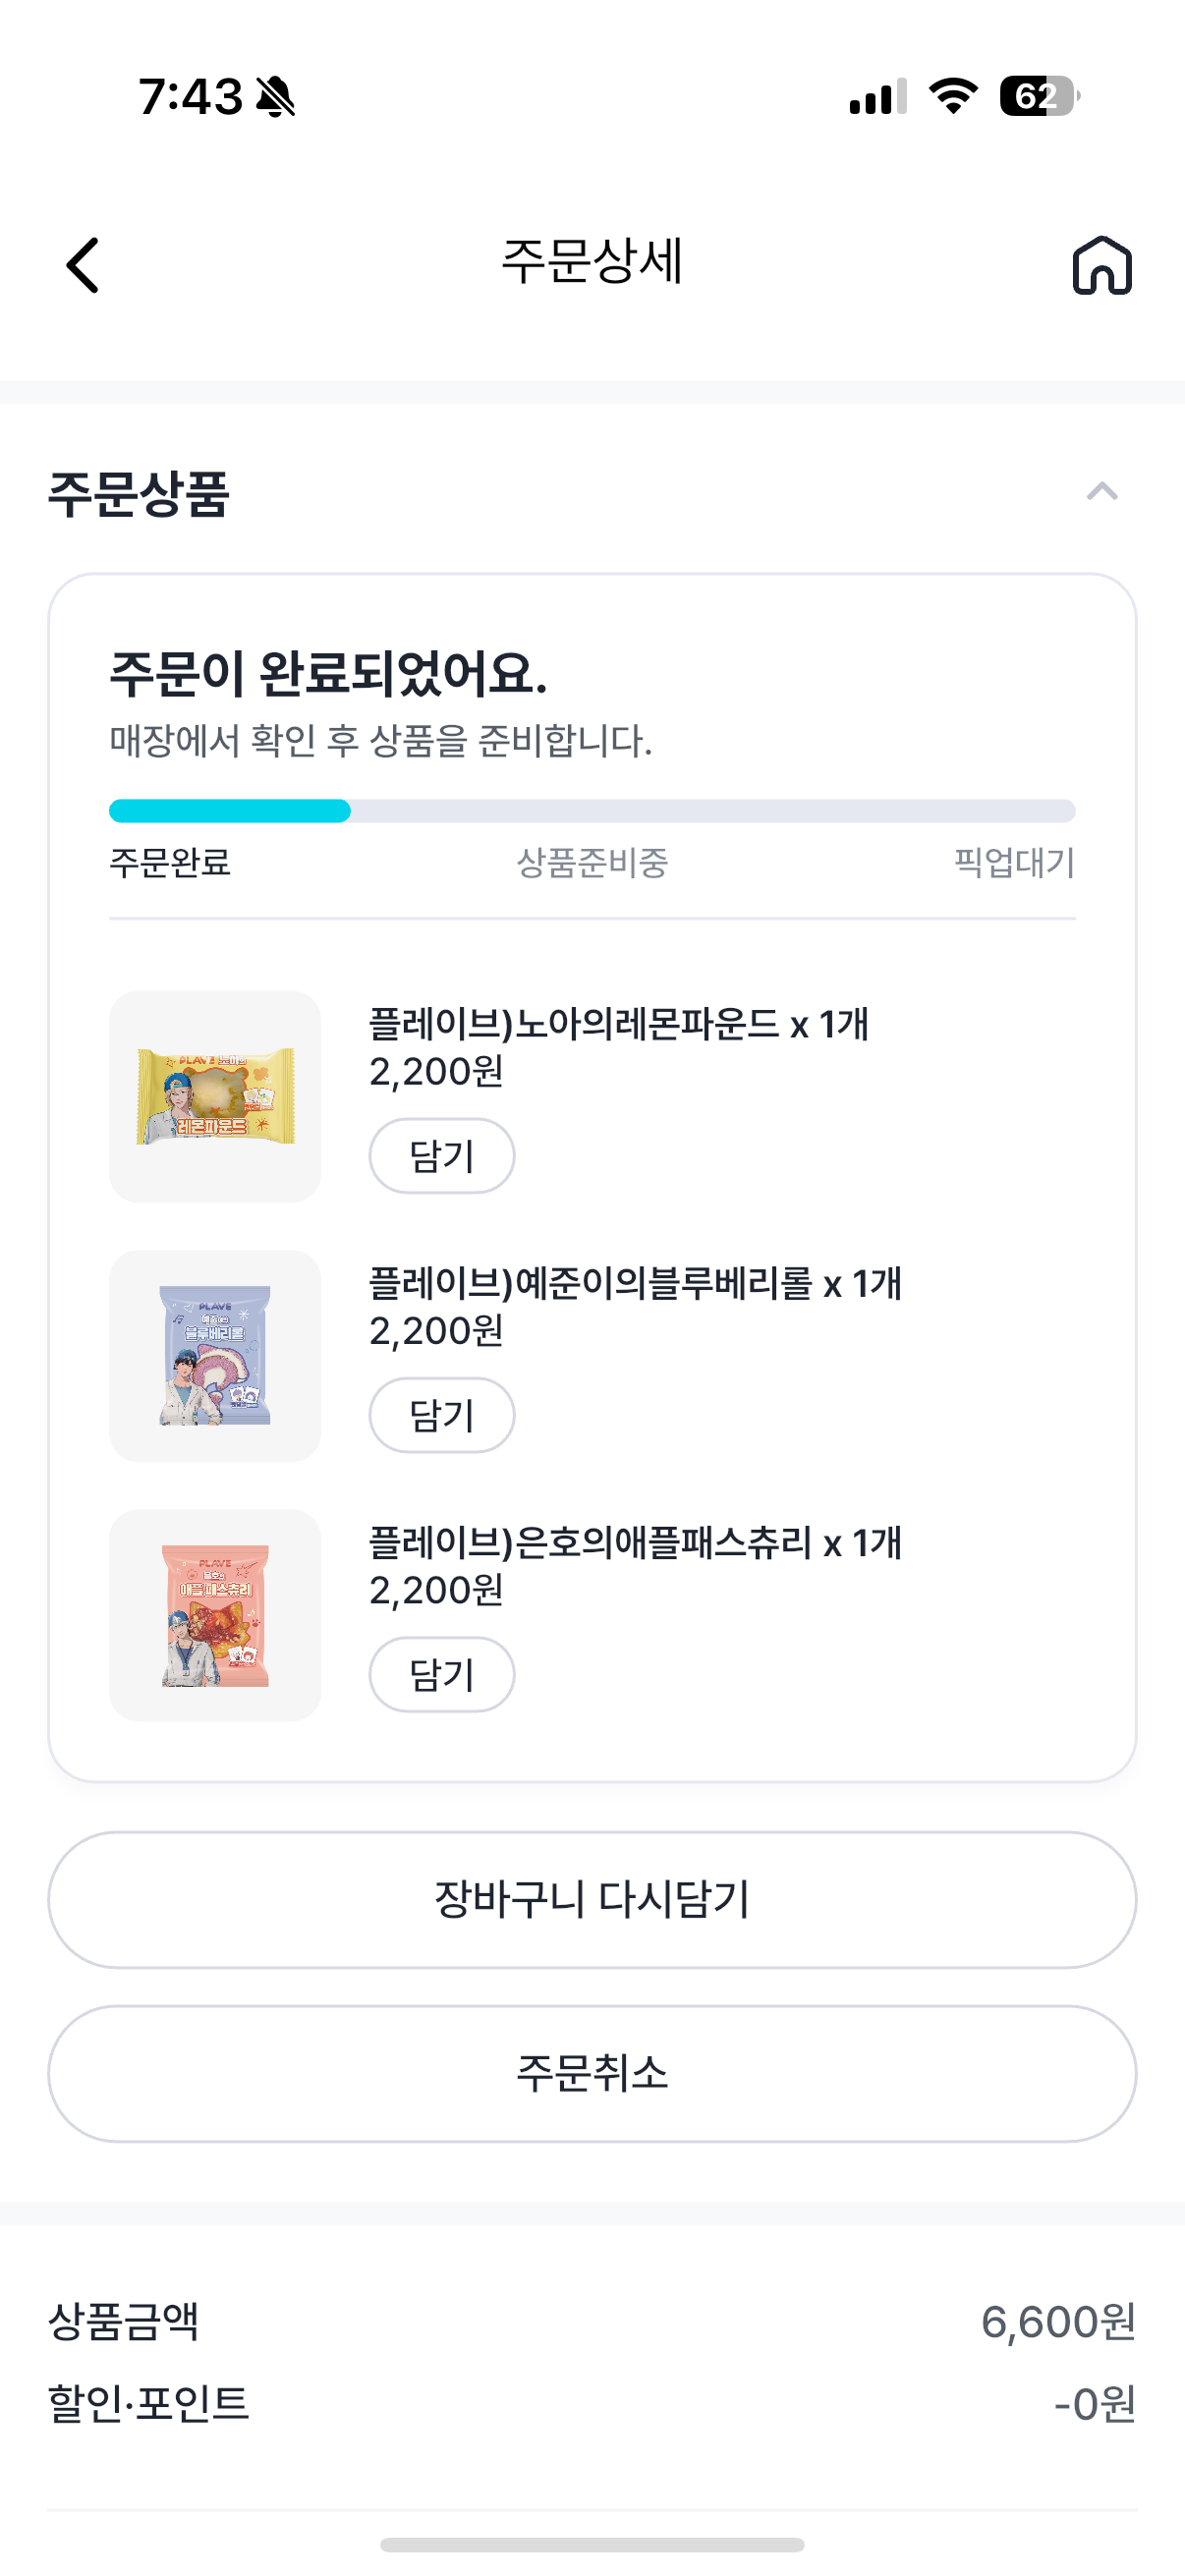Tap the bottom home indicator bar
This screenshot has height=2576, width=1185.
[x=592, y=2544]
